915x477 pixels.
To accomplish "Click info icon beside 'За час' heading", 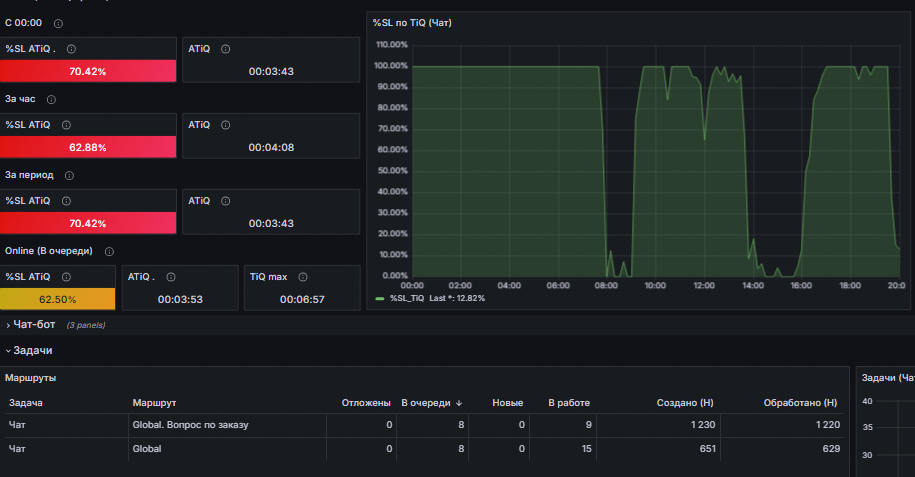I will [x=51, y=99].
